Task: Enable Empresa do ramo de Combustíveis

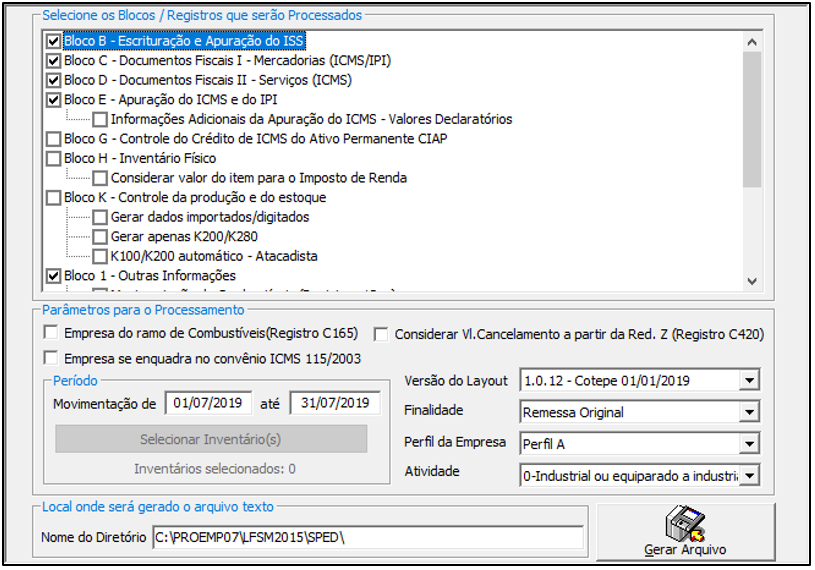Action: click(51, 333)
